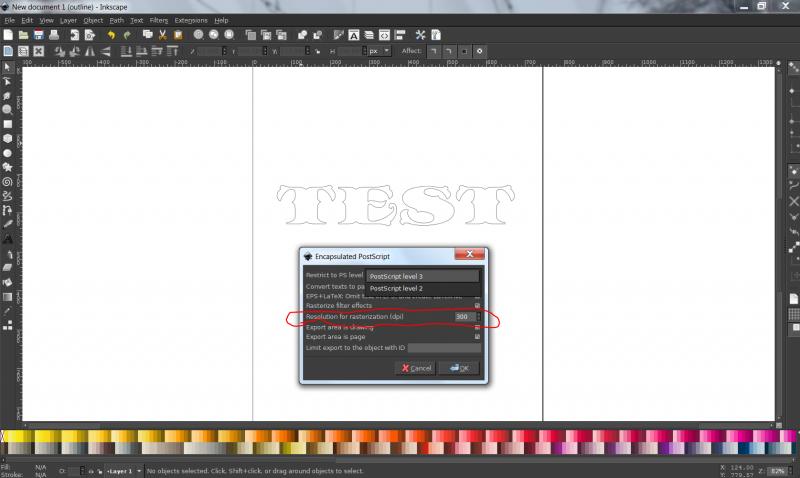The image size is (800, 478).
Task: Click the Undo arrow icon
Action: point(111,35)
